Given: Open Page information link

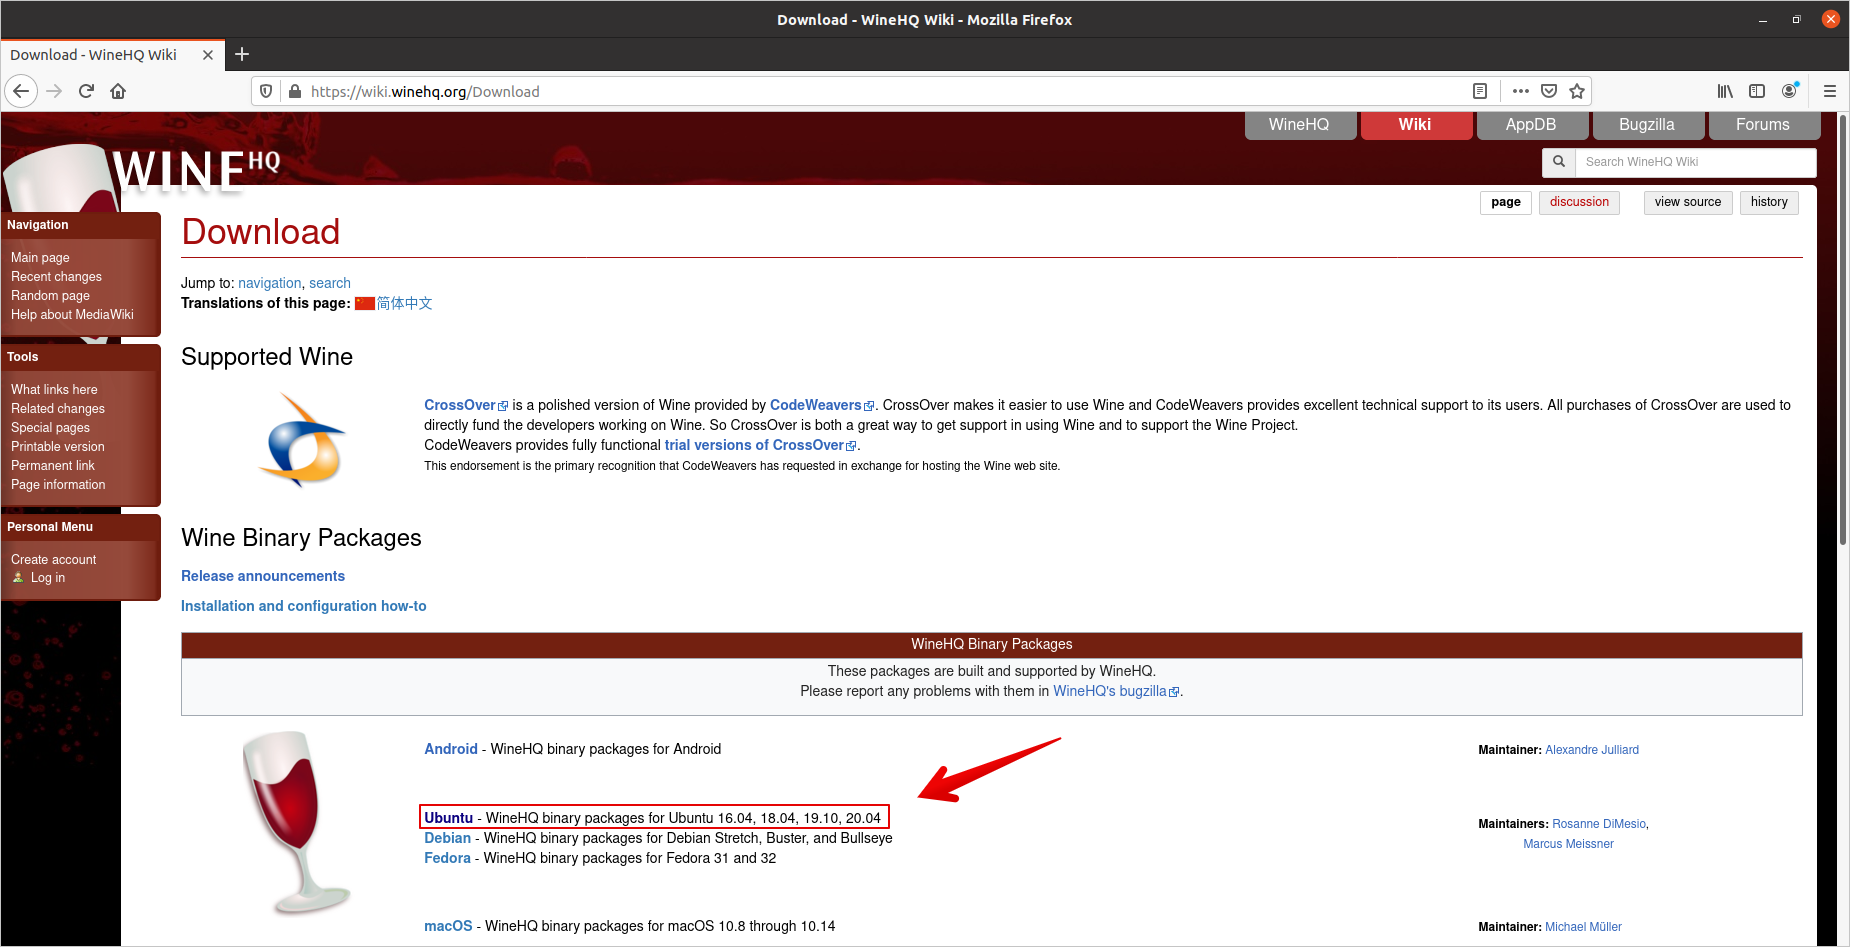Looking at the screenshot, I should point(58,485).
